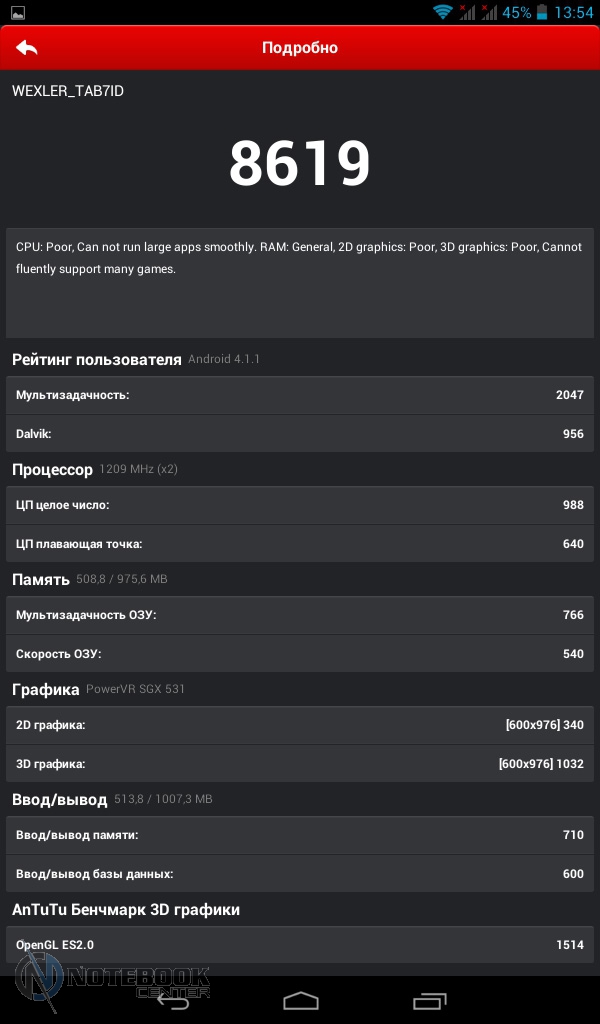Select the Скорость ОЗУ row
This screenshot has height=1024, width=600.
click(x=300, y=654)
